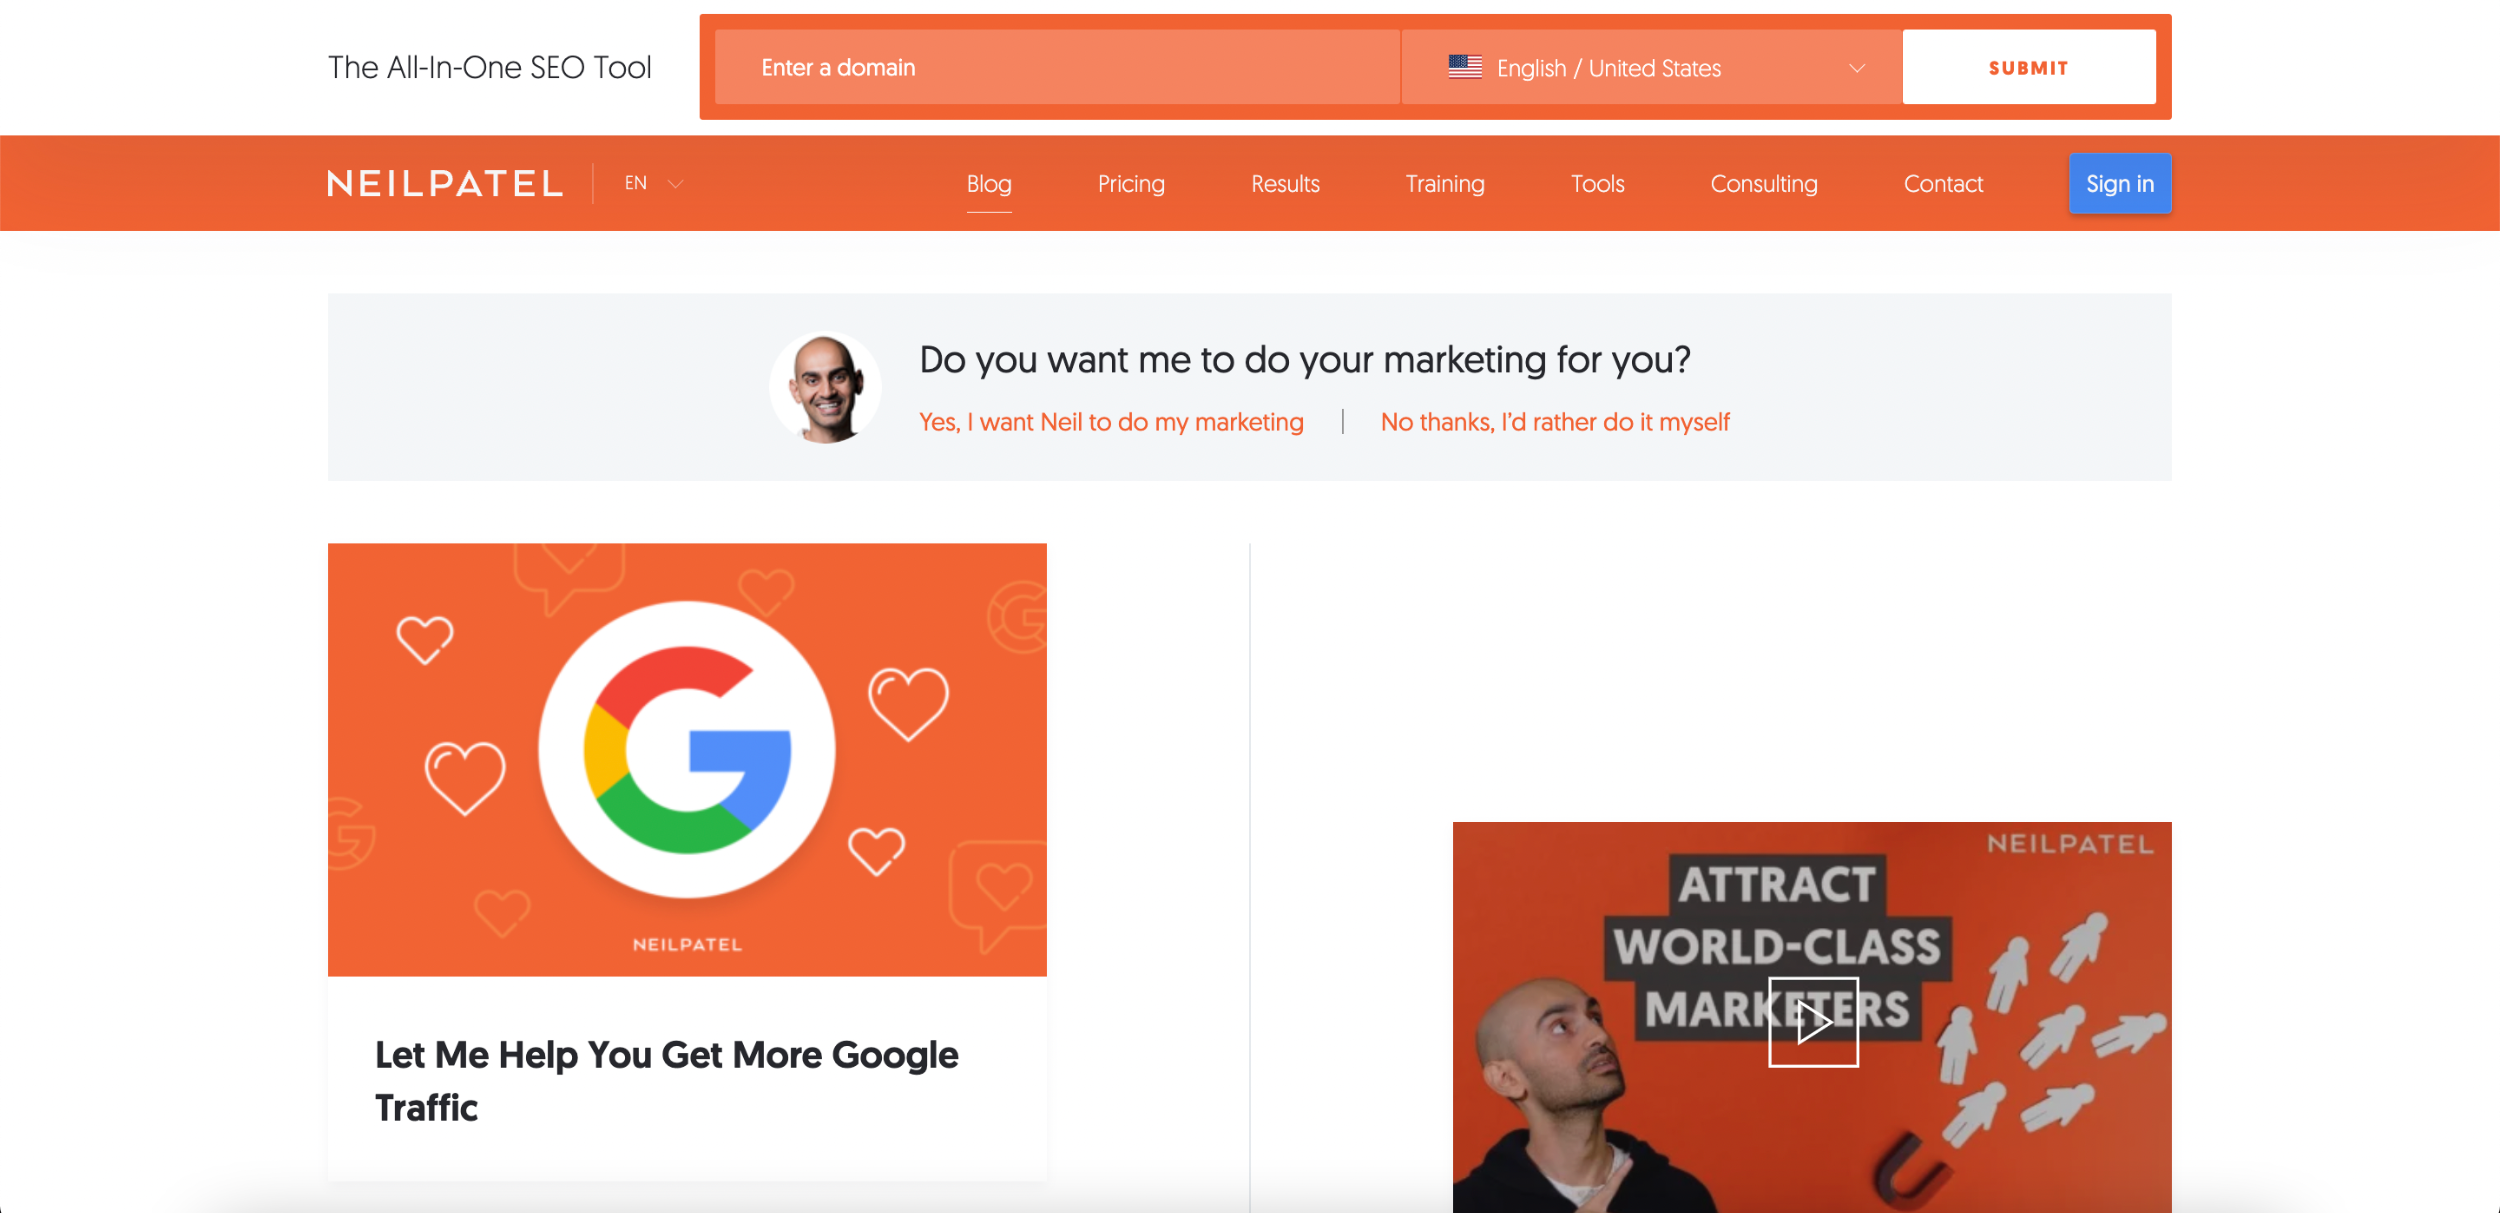The width and height of the screenshot is (2500, 1213).
Task: Click the Google logo article image
Action: (687, 759)
